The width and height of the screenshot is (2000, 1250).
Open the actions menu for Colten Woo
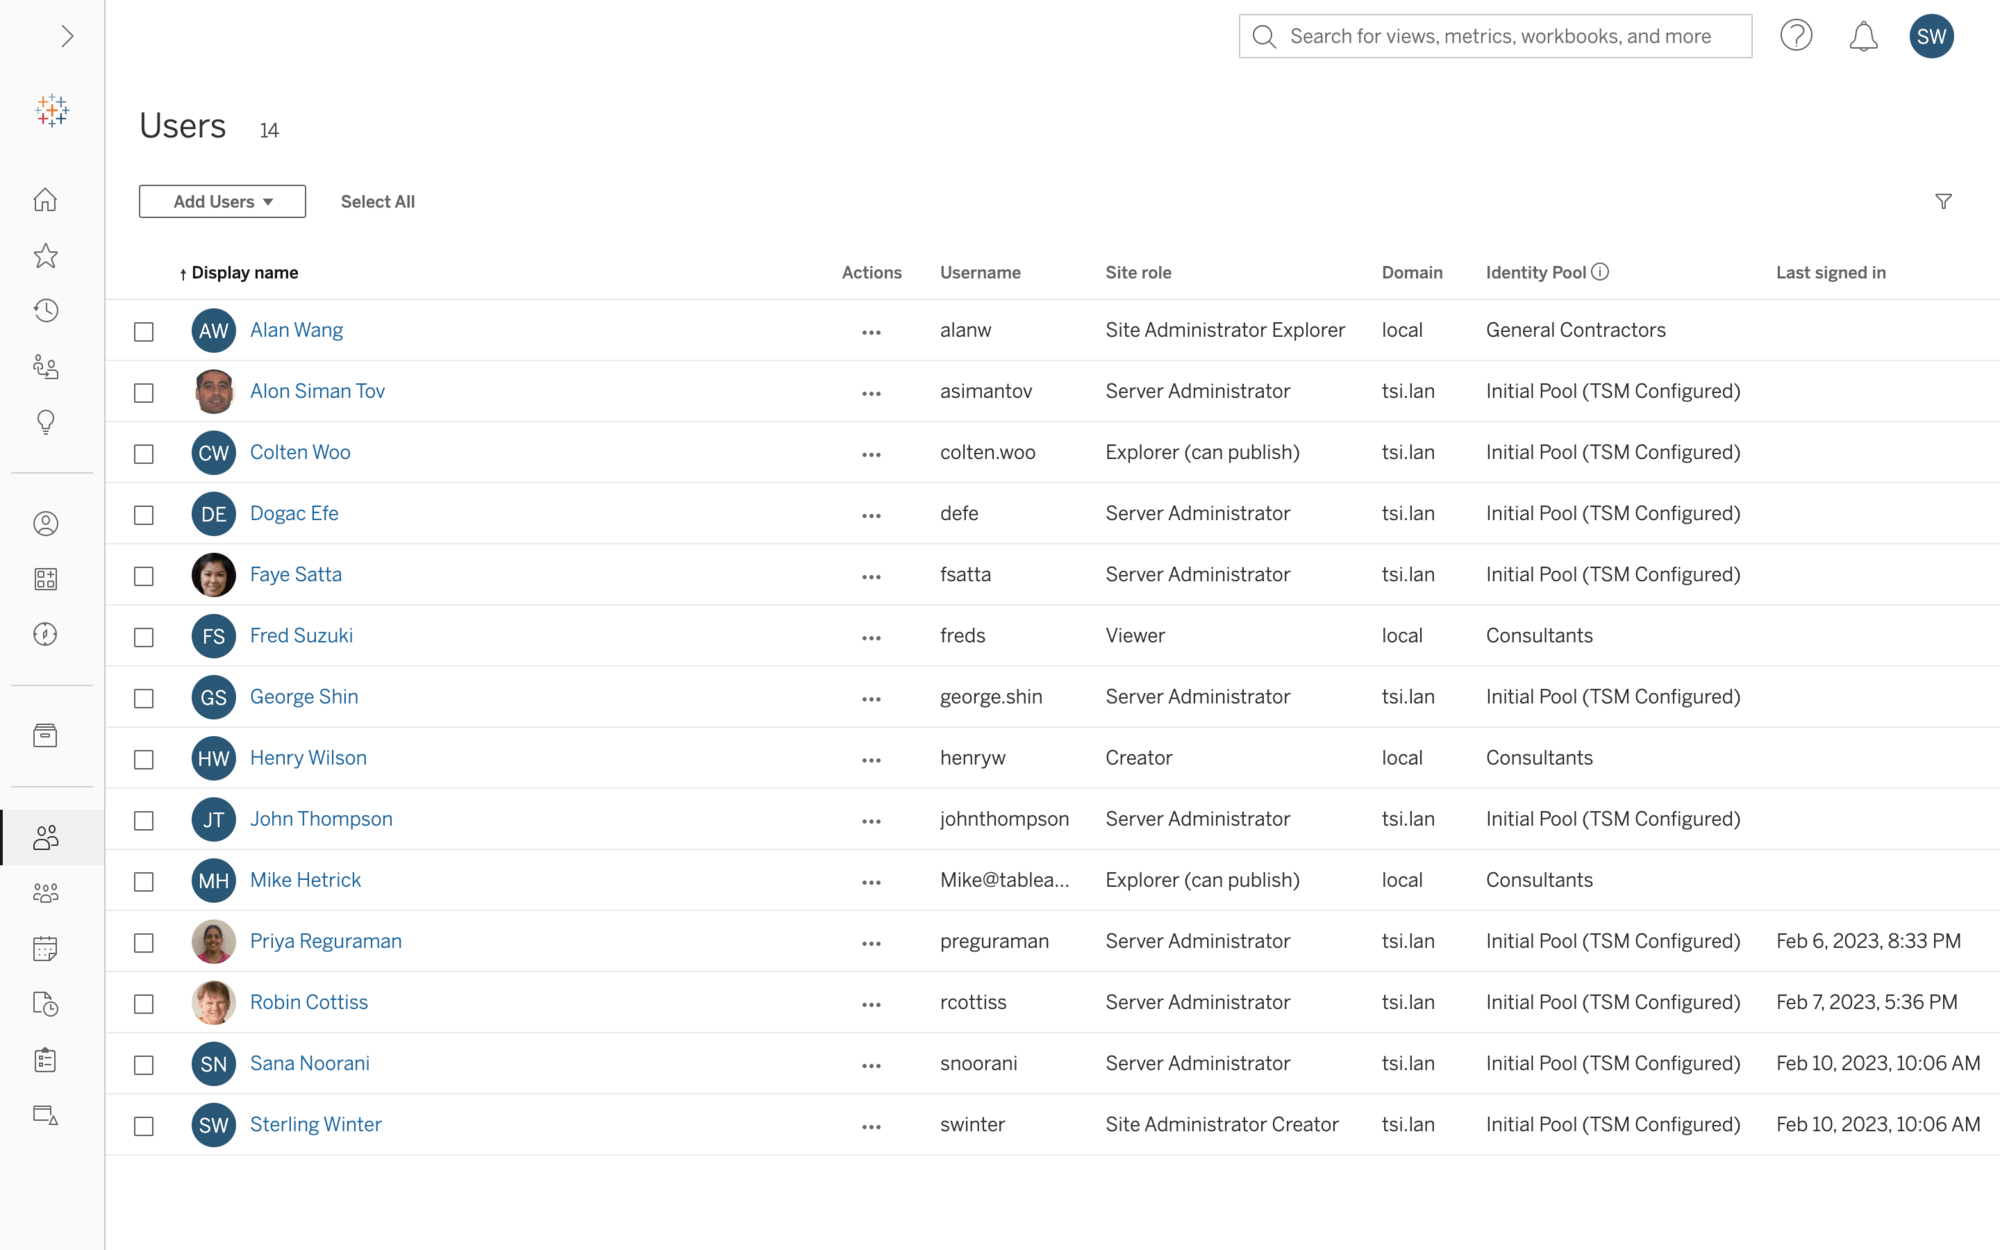[x=871, y=454]
